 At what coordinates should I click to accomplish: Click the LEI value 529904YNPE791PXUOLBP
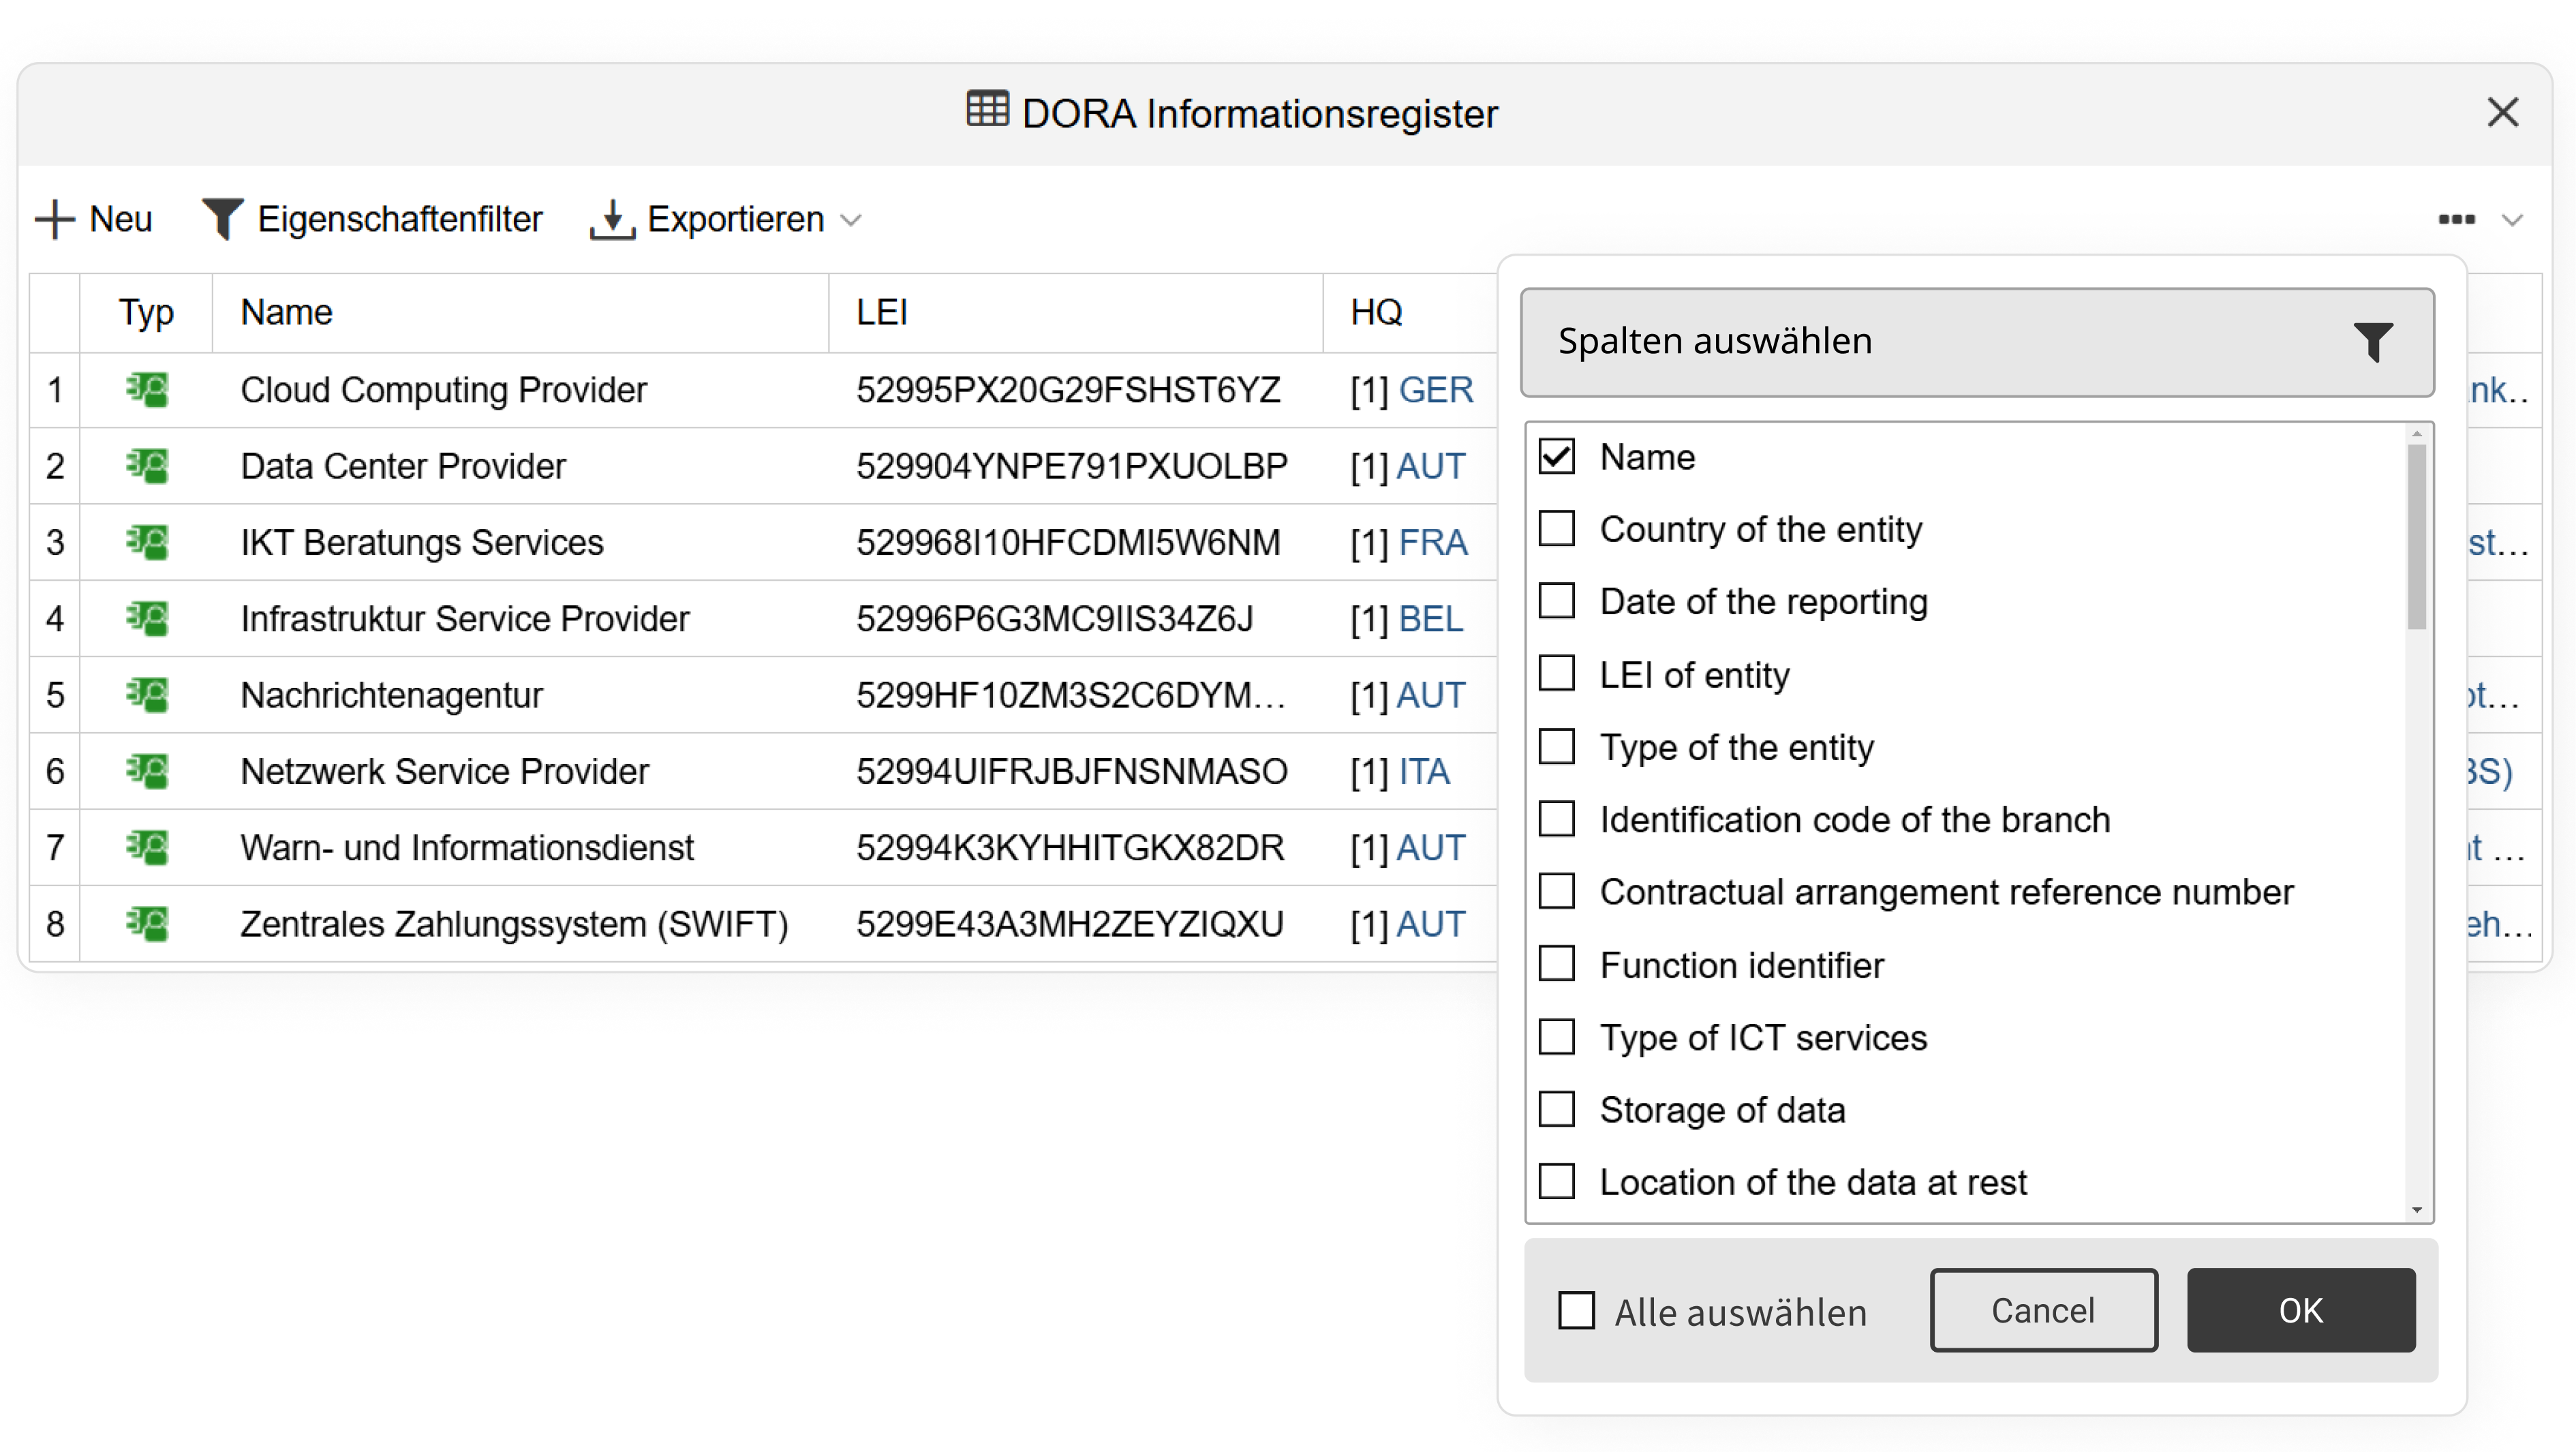1072,466
